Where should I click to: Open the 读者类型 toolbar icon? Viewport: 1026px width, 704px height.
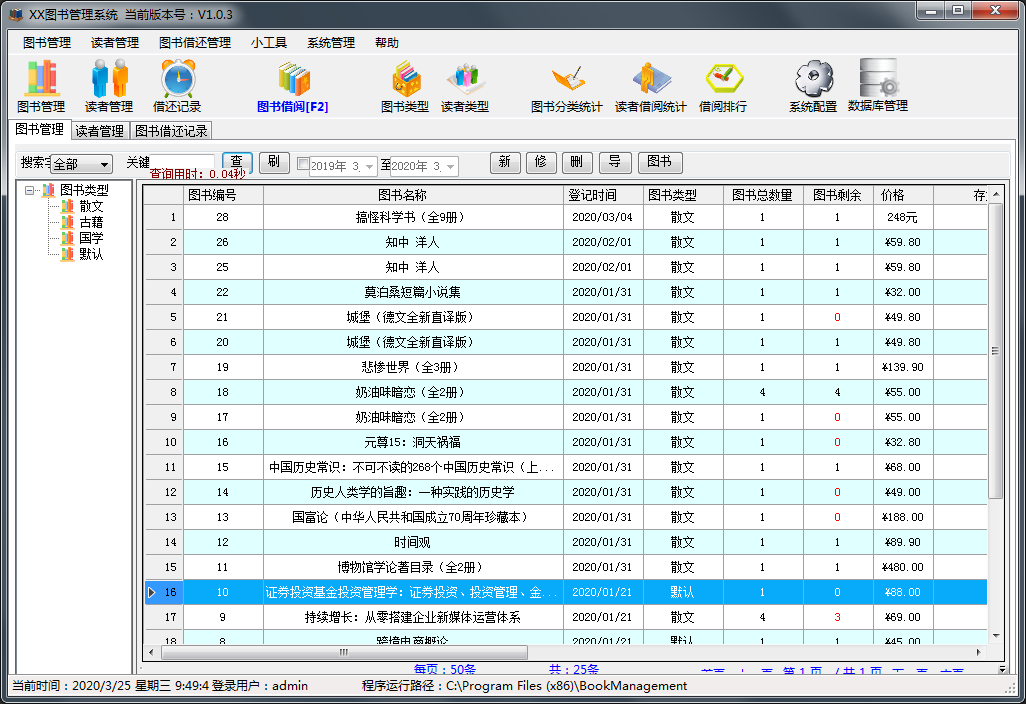[x=465, y=87]
